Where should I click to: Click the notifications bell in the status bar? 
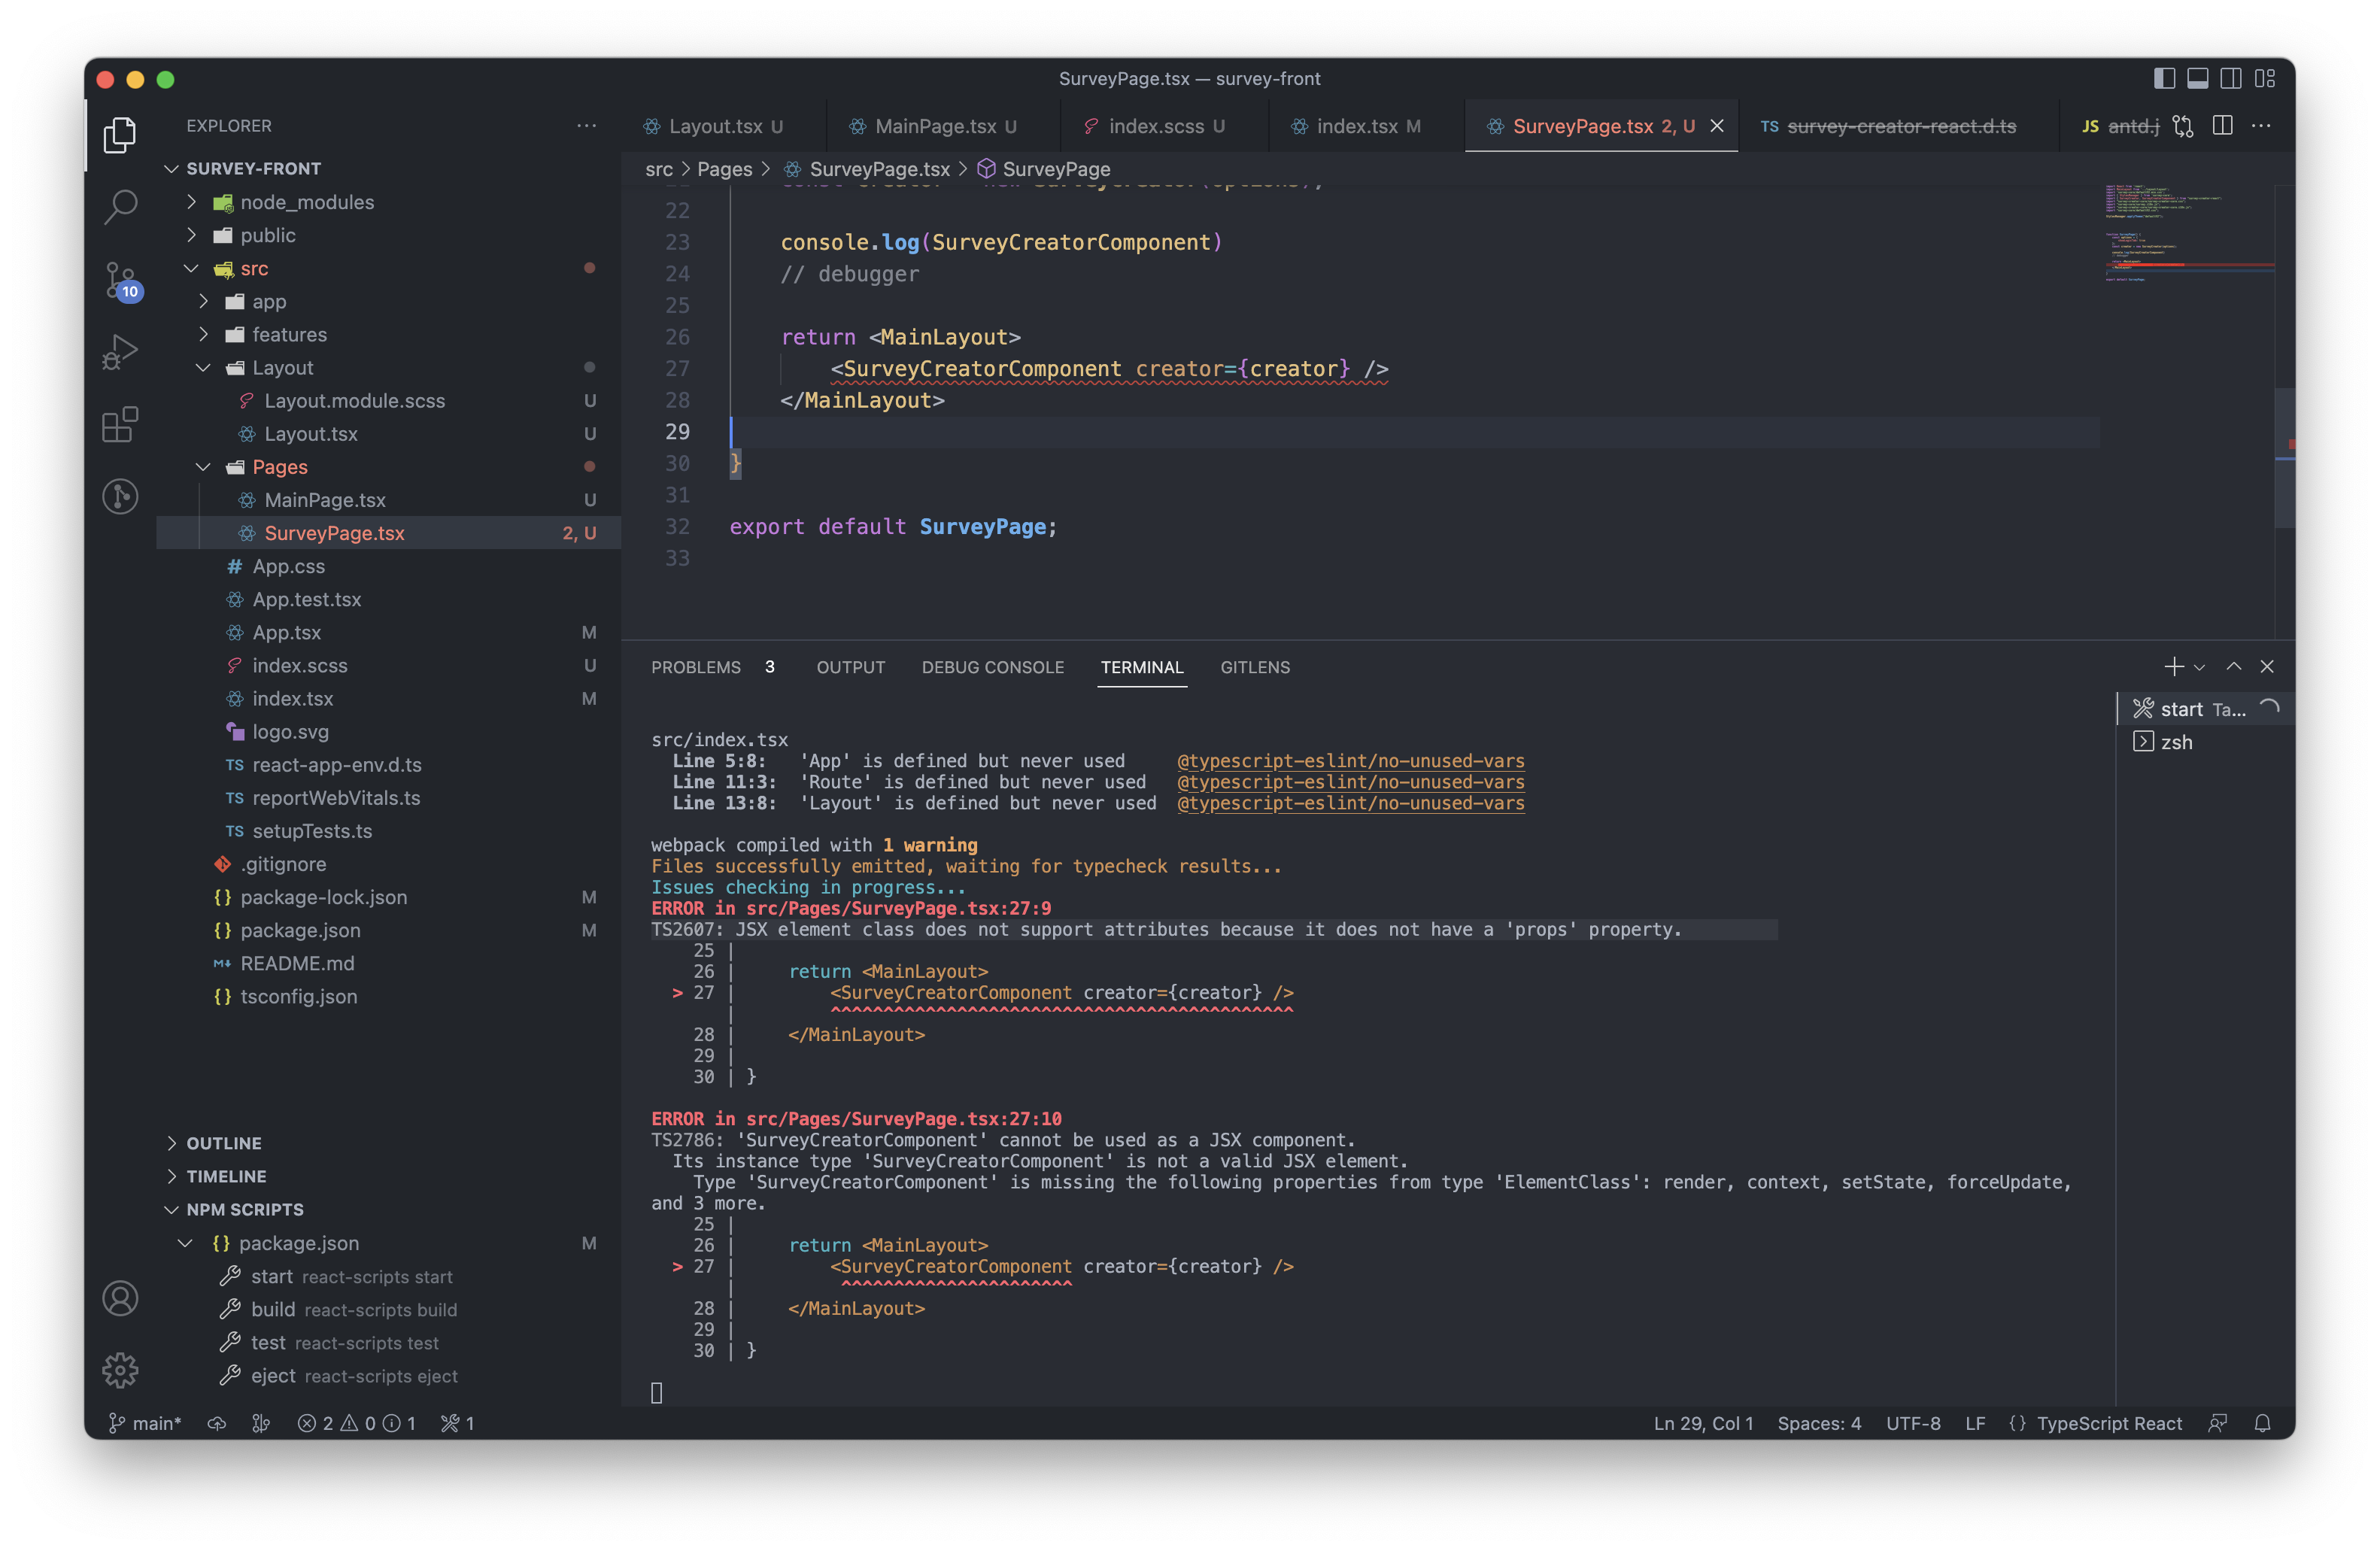[2263, 1423]
